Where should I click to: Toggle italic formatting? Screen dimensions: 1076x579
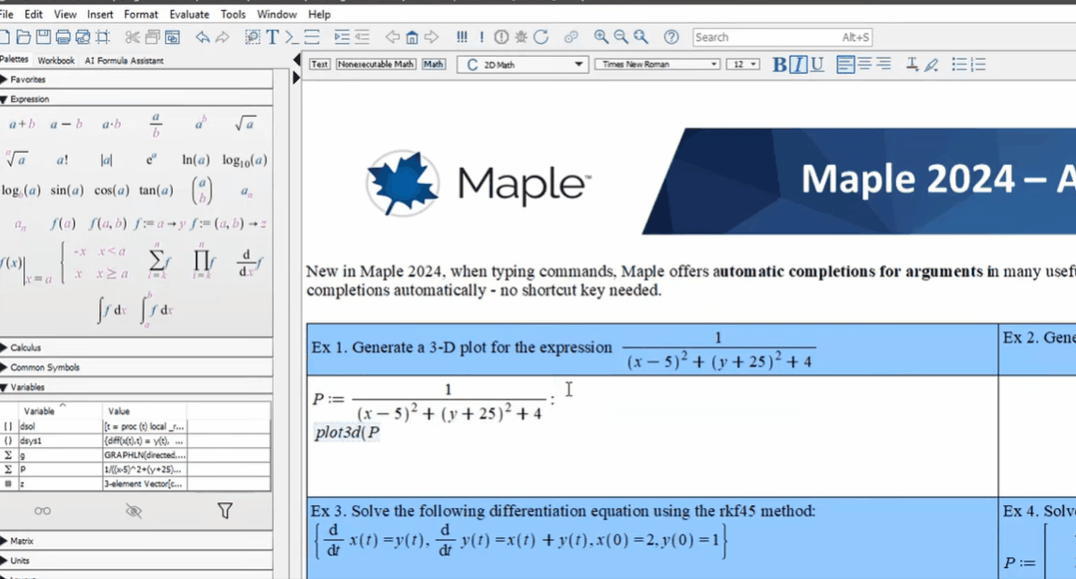pos(797,64)
